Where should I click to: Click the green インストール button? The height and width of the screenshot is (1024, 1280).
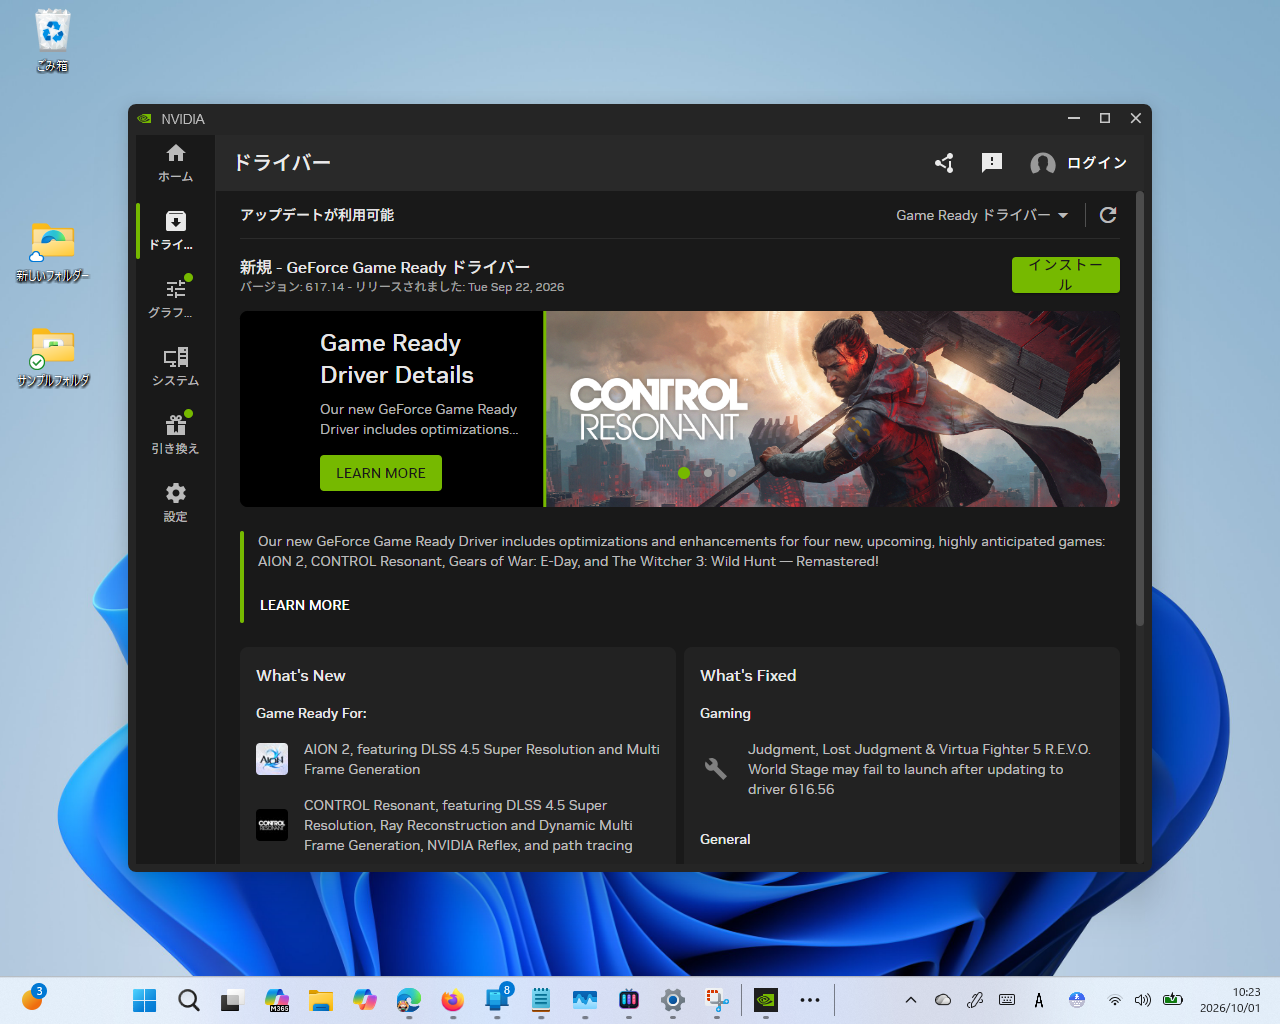[1066, 275]
